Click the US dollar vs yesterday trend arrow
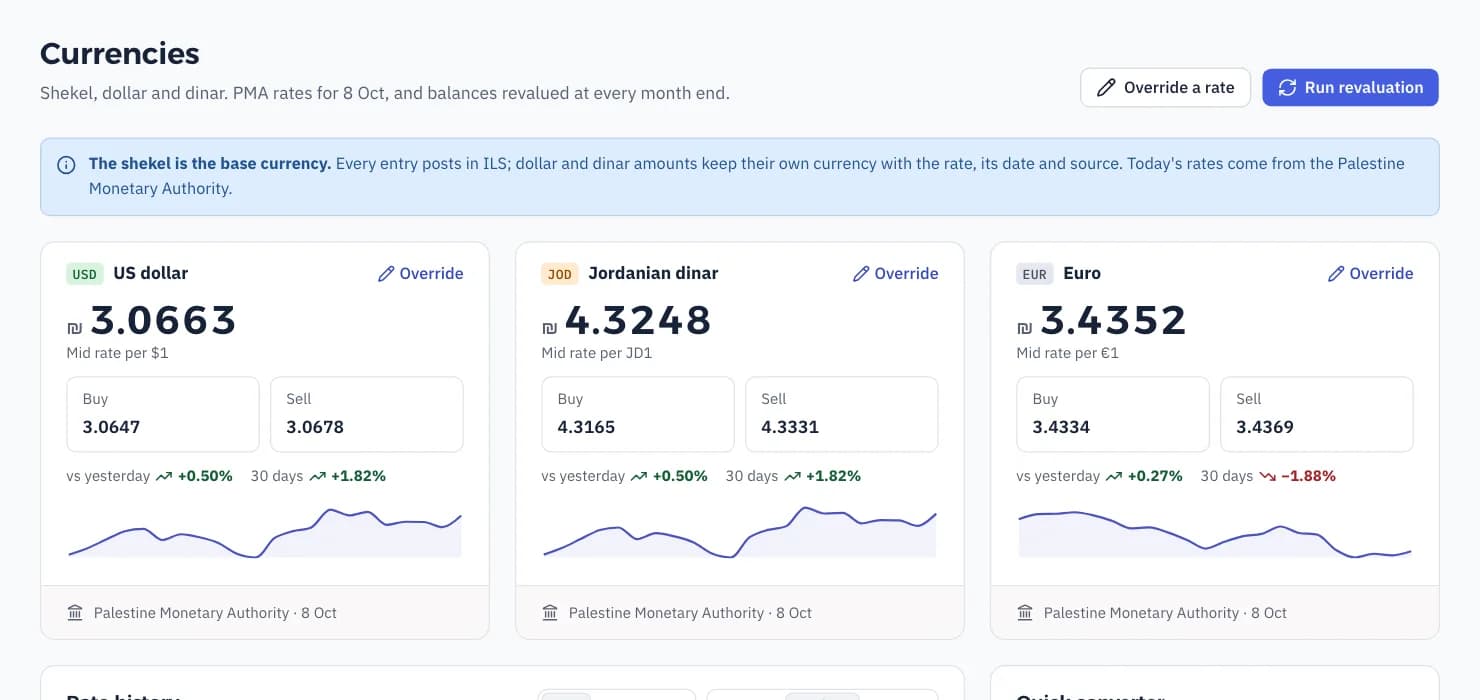This screenshot has height=700, width=1480. (164, 477)
